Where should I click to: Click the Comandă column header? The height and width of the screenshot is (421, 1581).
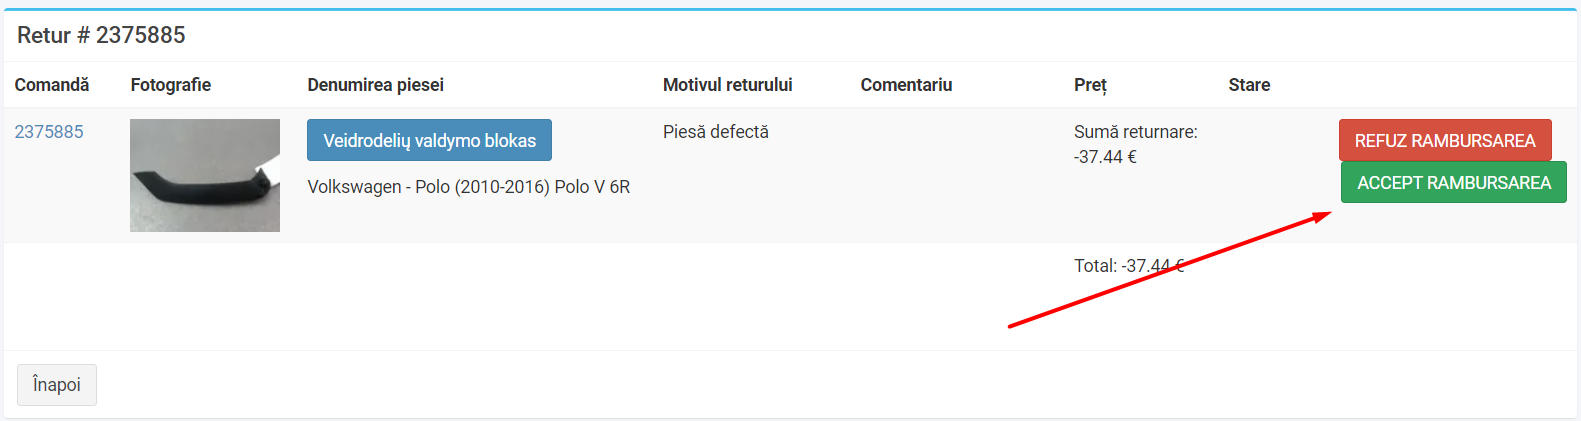coord(52,85)
